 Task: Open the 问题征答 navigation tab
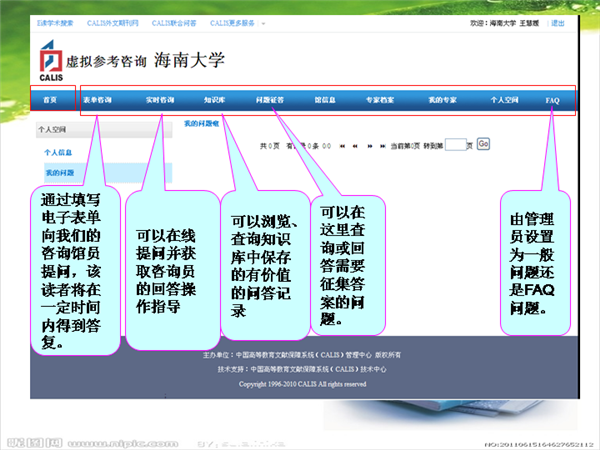point(270,100)
